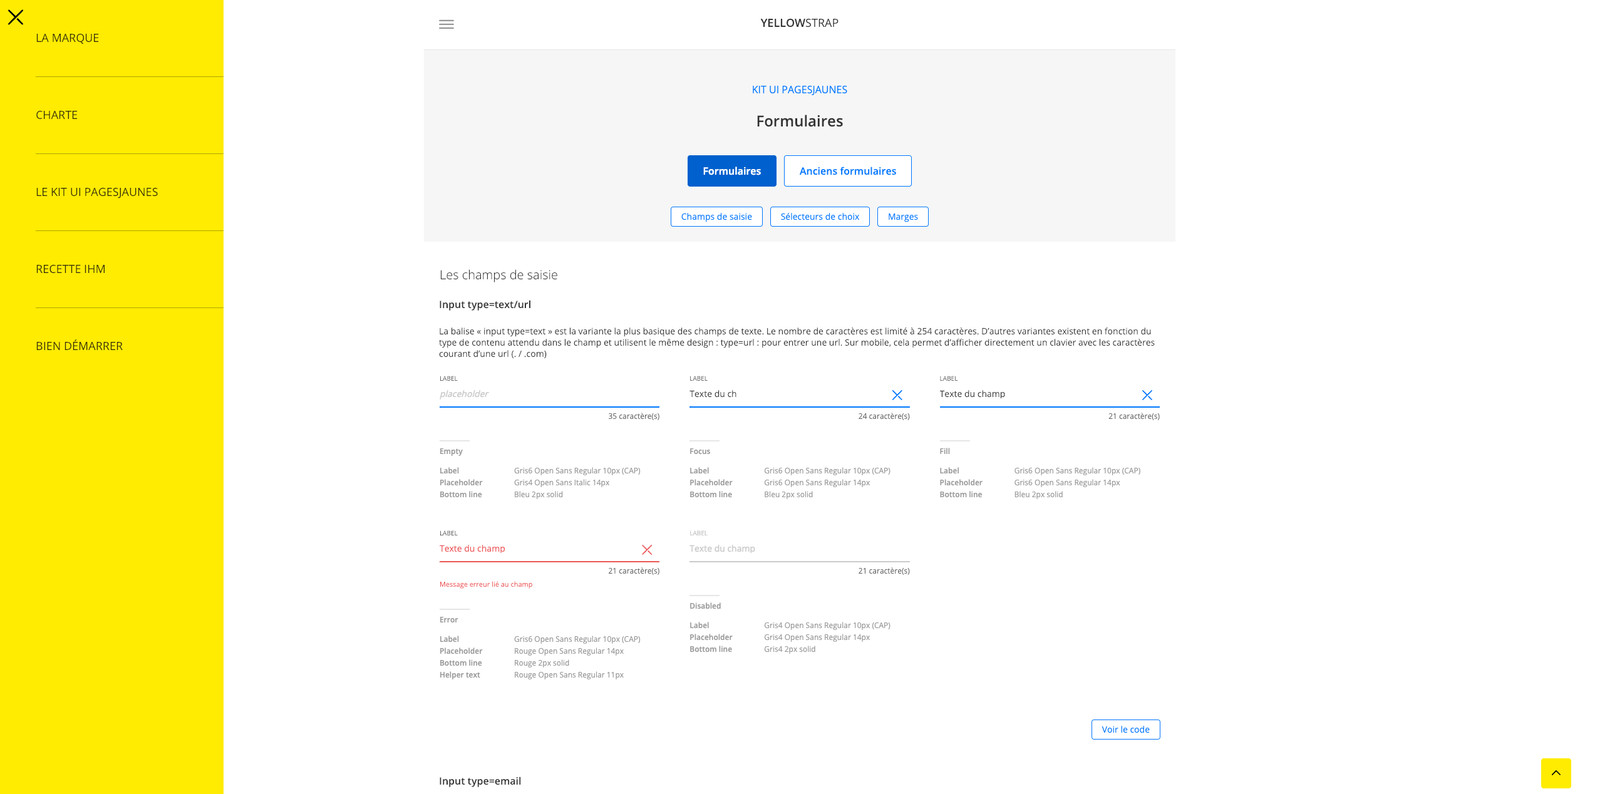Open LA MARQUE menu item

pyautogui.click(x=67, y=38)
